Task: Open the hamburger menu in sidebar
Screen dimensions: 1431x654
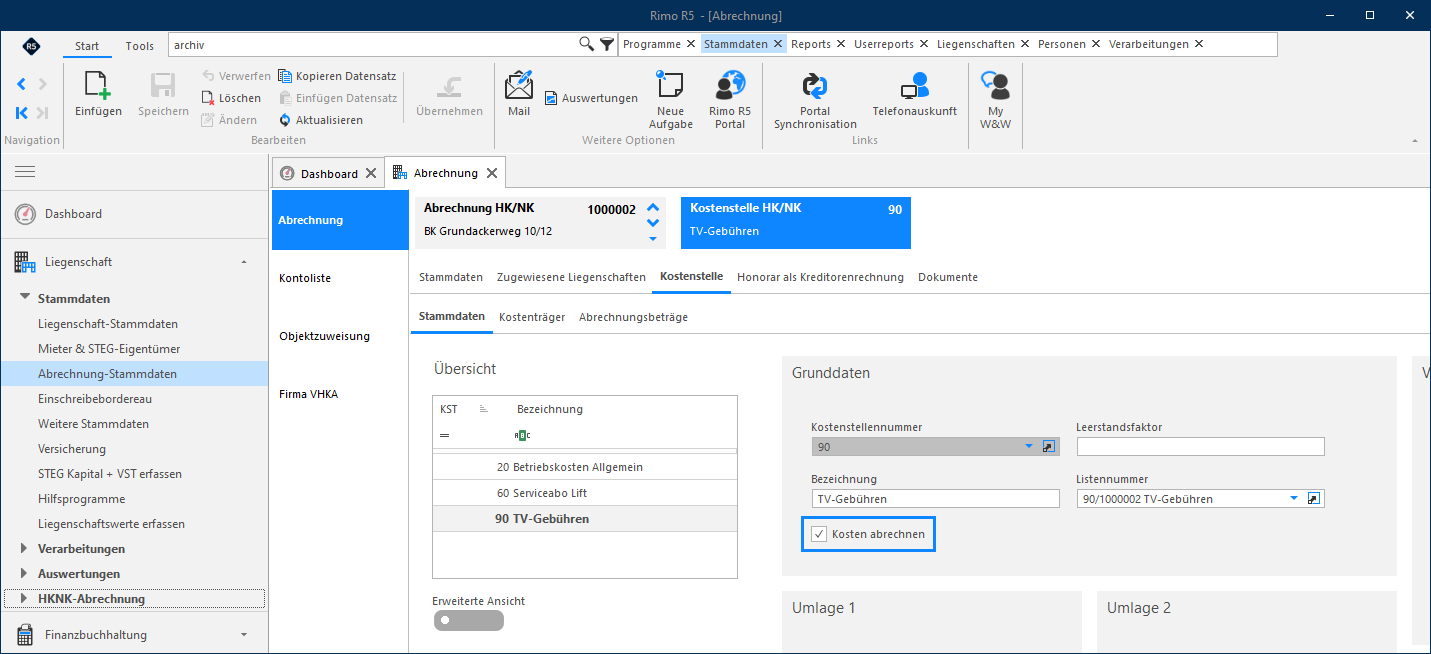Action: tap(25, 172)
